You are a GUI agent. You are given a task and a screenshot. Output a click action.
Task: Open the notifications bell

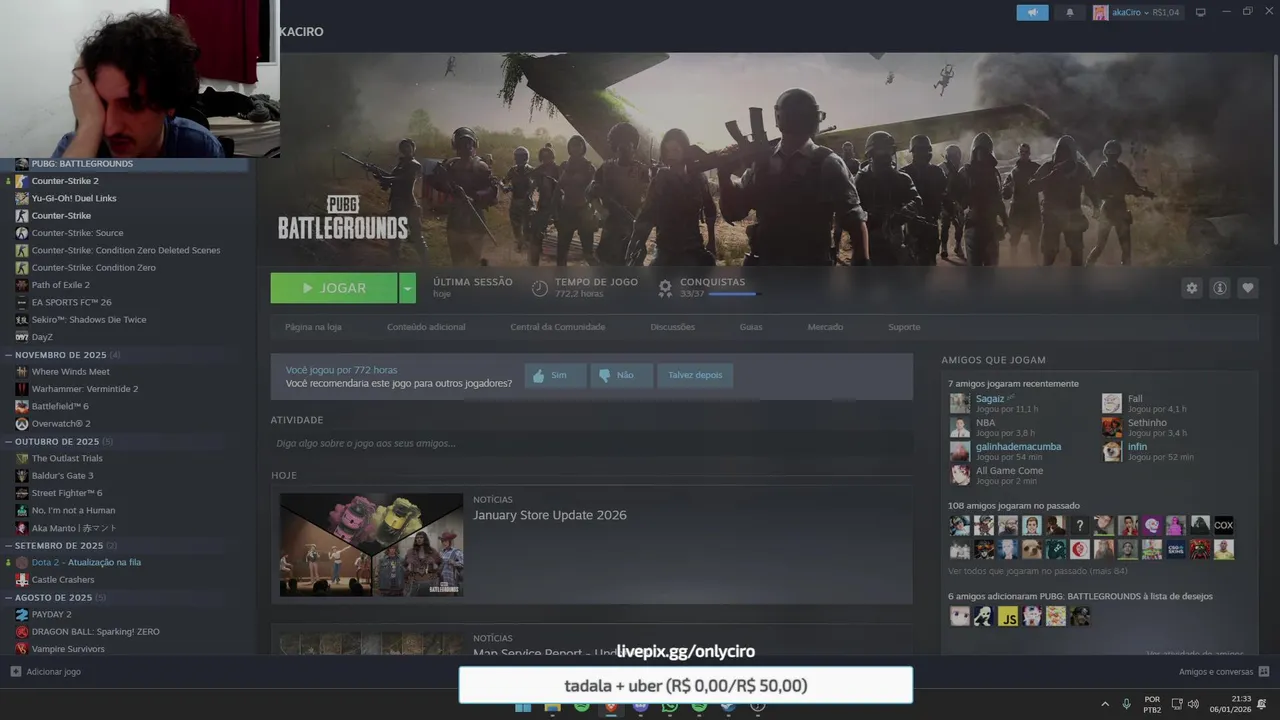(1070, 12)
